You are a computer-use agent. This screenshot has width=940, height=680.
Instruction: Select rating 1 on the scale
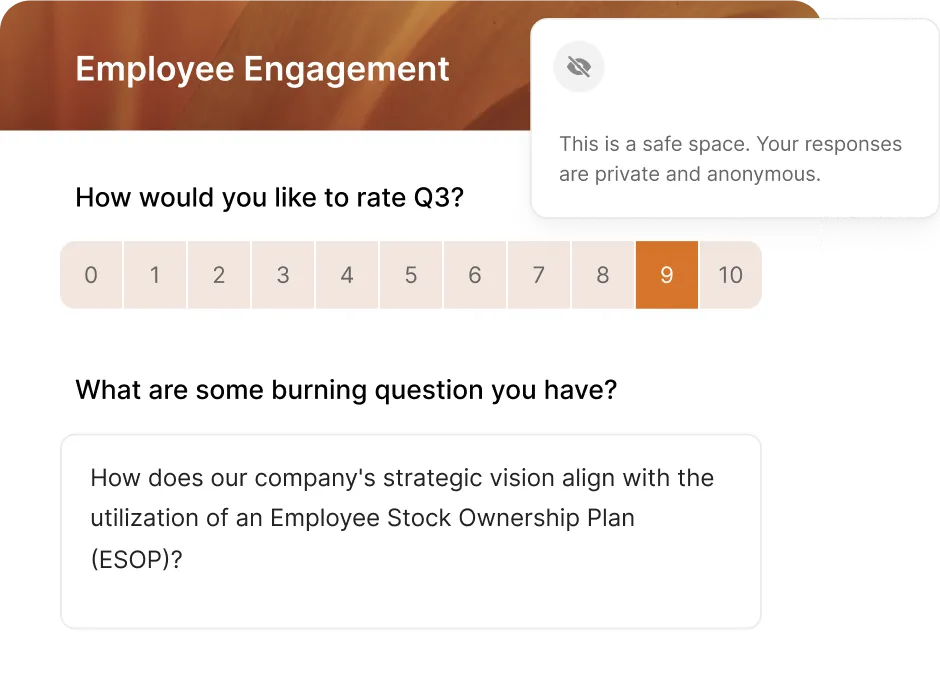click(x=155, y=275)
